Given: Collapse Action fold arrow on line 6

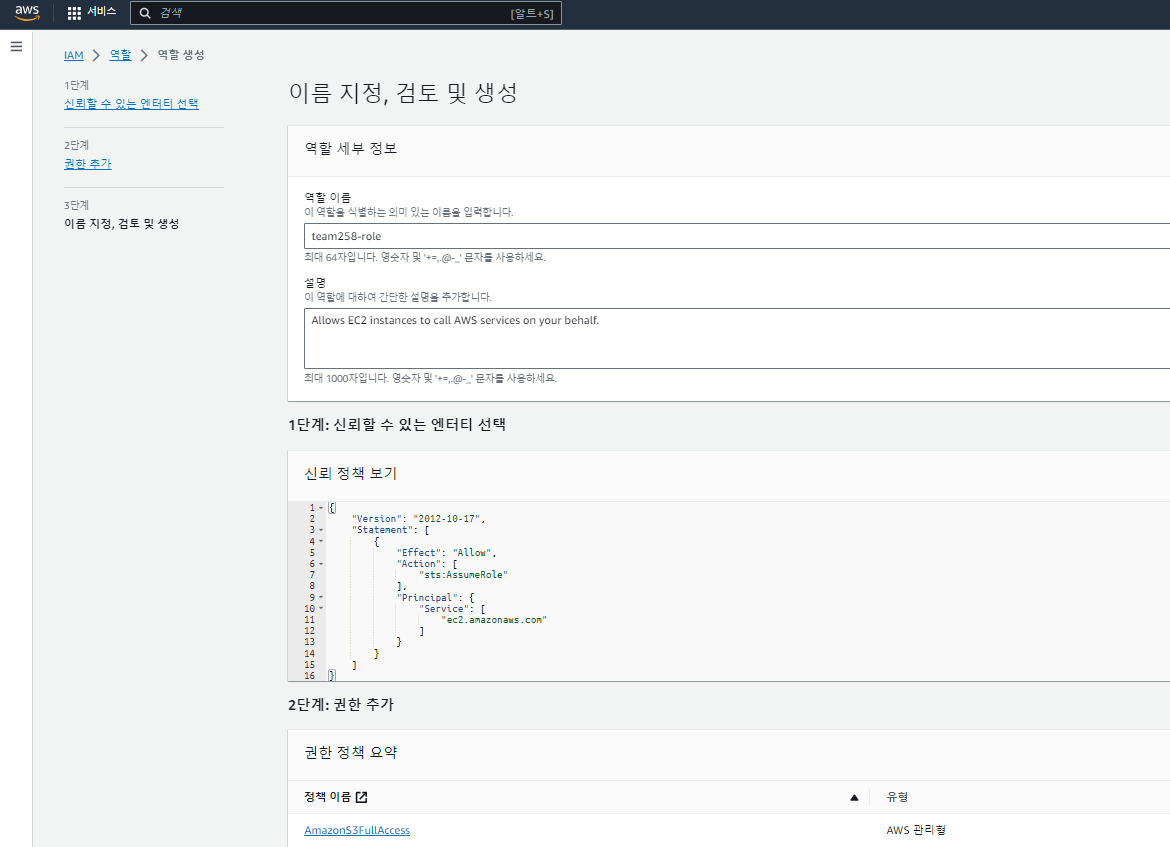Looking at the screenshot, I should click(x=322, y=564).
